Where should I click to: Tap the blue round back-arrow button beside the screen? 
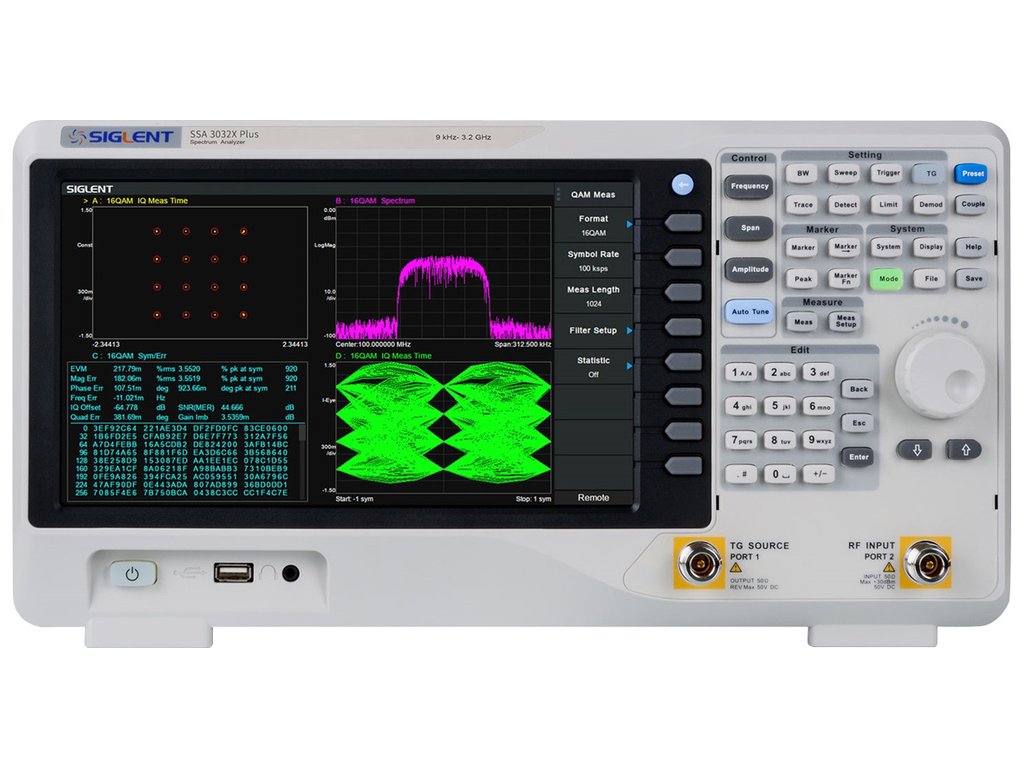tap(682, 185)
